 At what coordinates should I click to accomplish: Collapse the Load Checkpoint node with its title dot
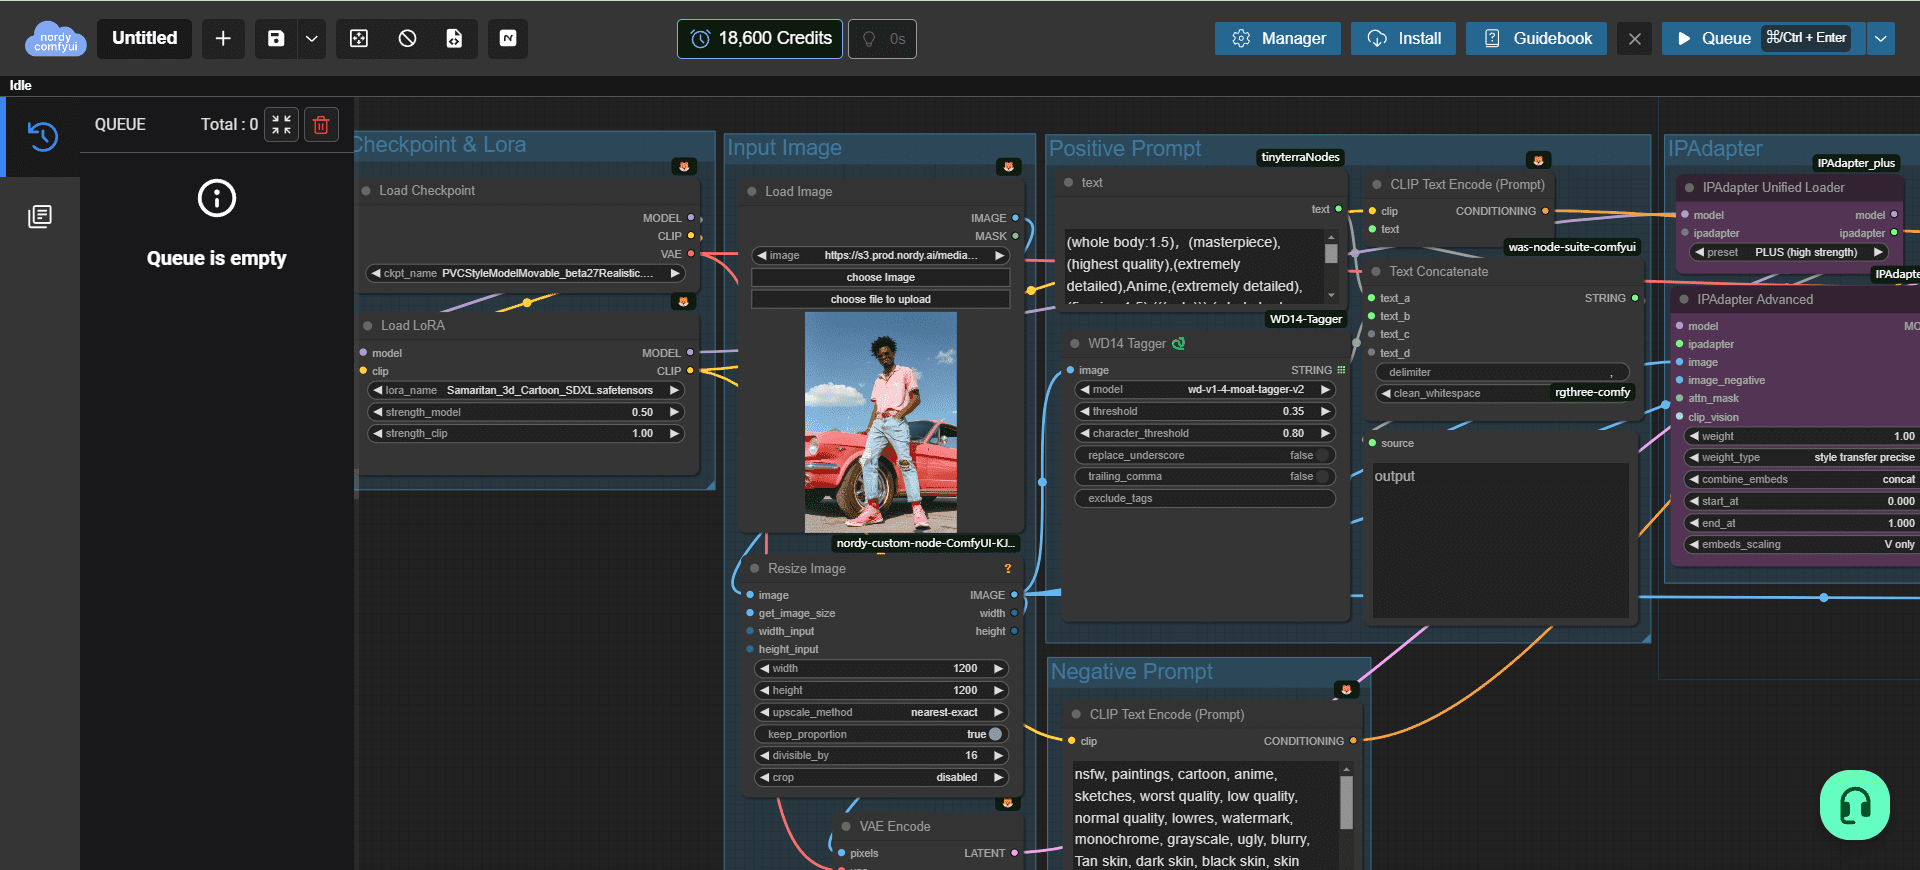pos(366,190)
